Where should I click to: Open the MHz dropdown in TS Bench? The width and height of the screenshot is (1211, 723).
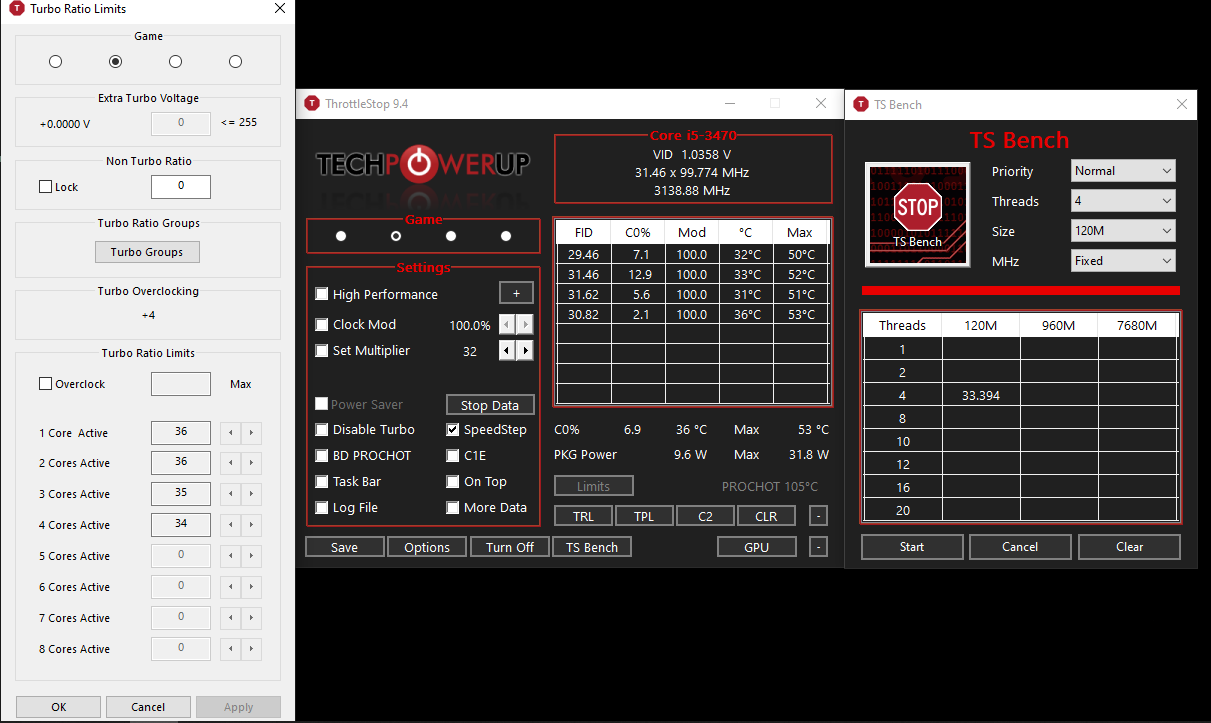[1123, 260]
